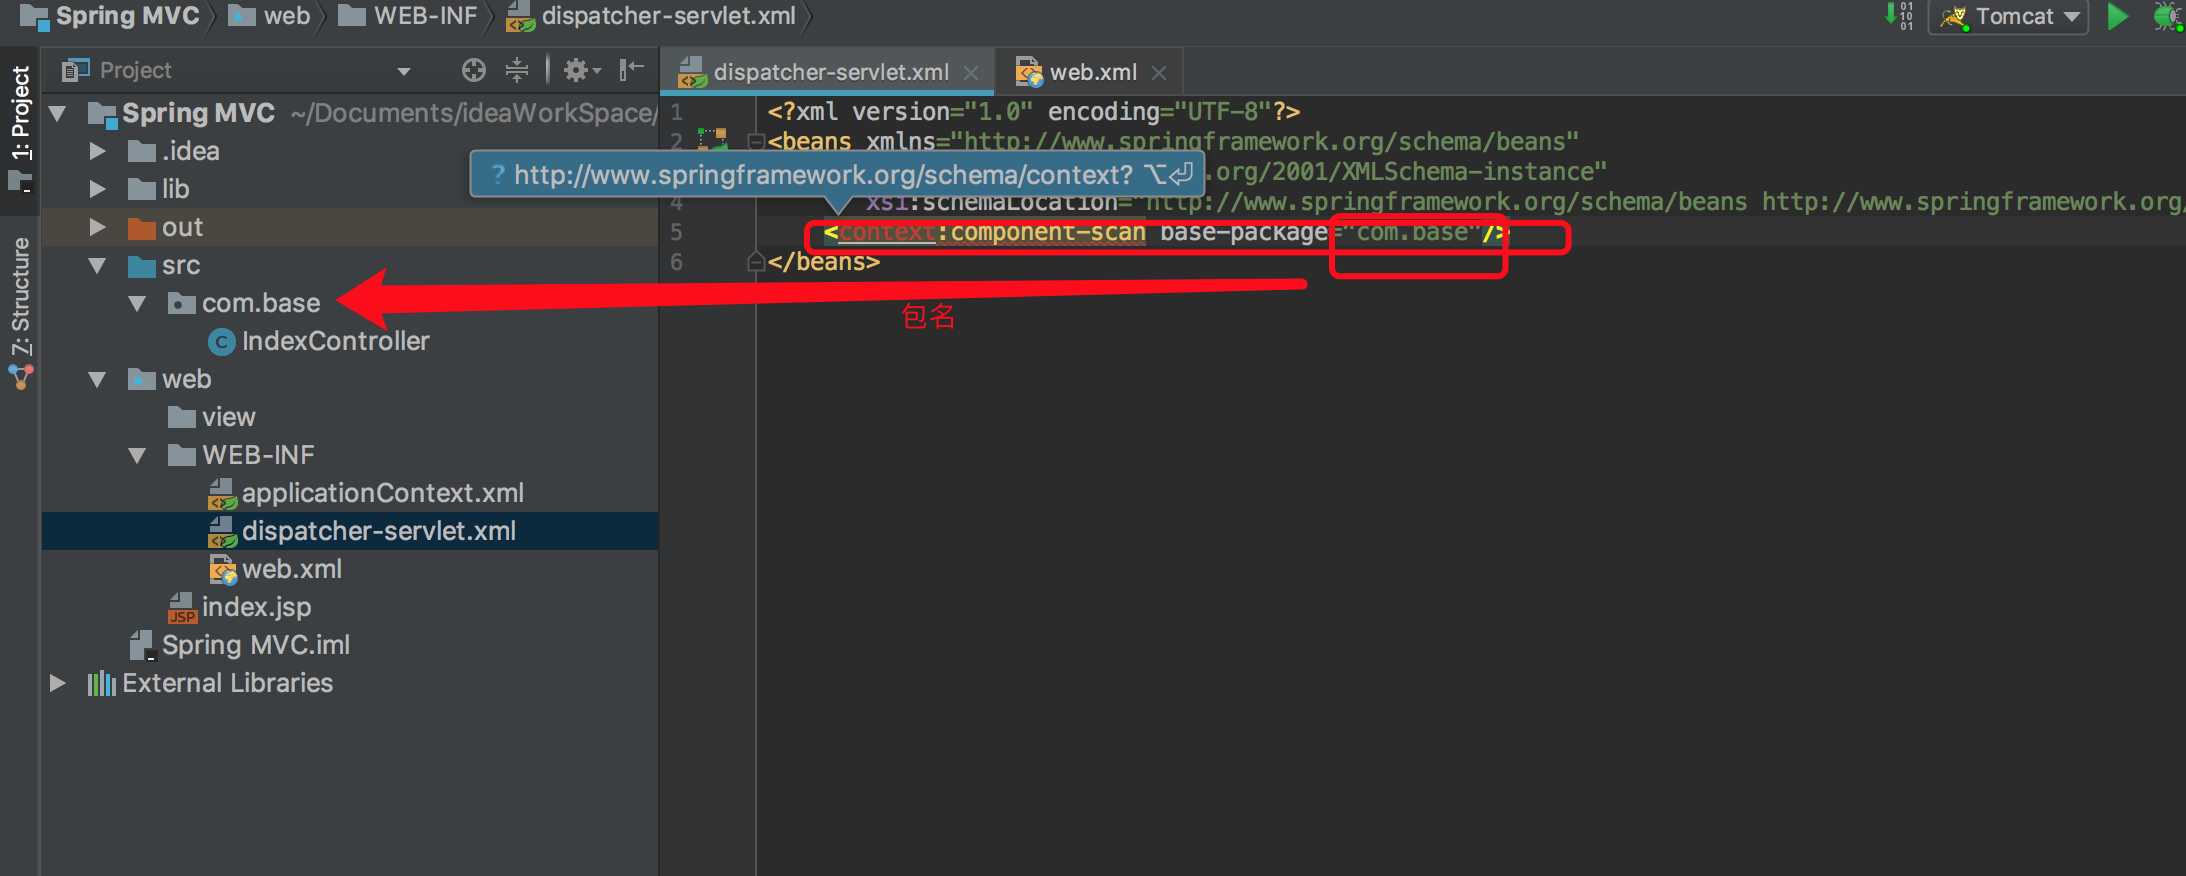Viewport: 2186px width, 876px height.
Task: Collapse the web folder
Action: click(x=97, y=379)
